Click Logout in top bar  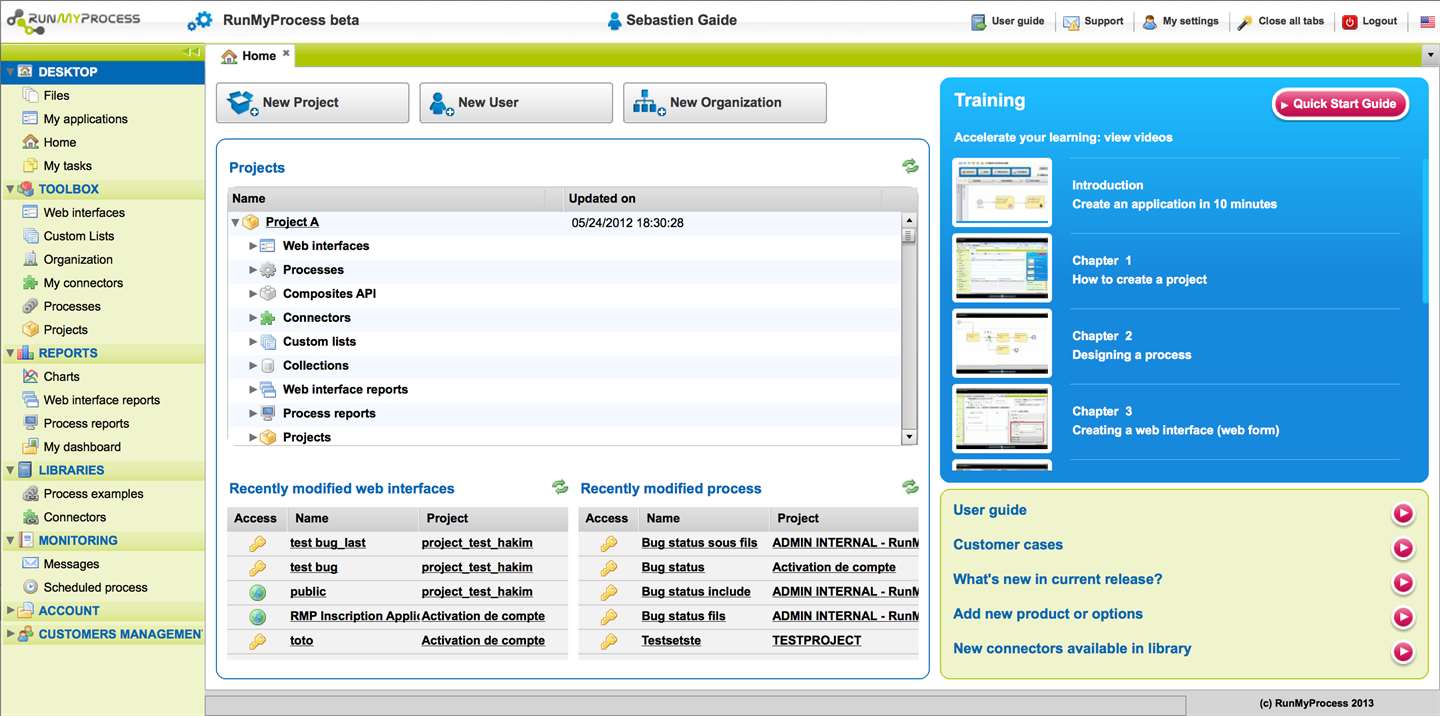(x=1369, y=21)
